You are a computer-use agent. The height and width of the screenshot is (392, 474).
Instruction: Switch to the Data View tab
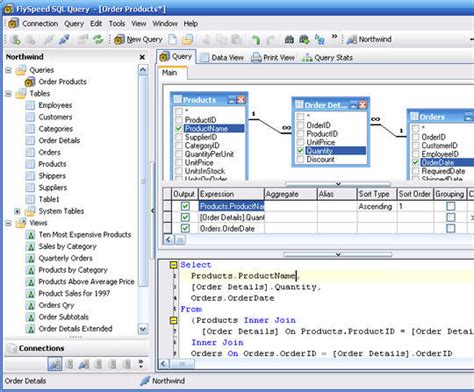point(222,58)
